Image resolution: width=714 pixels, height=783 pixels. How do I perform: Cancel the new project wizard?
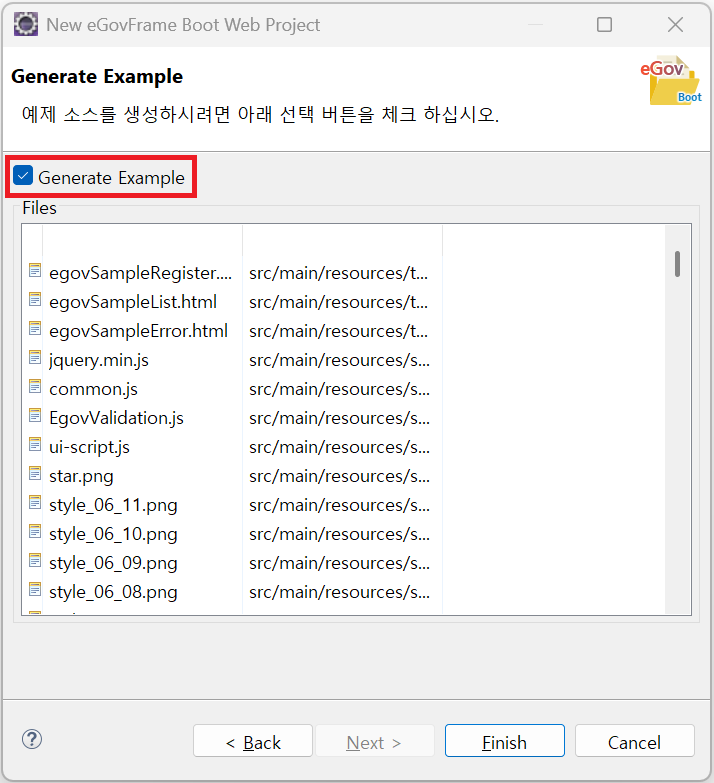coord(634,741)
